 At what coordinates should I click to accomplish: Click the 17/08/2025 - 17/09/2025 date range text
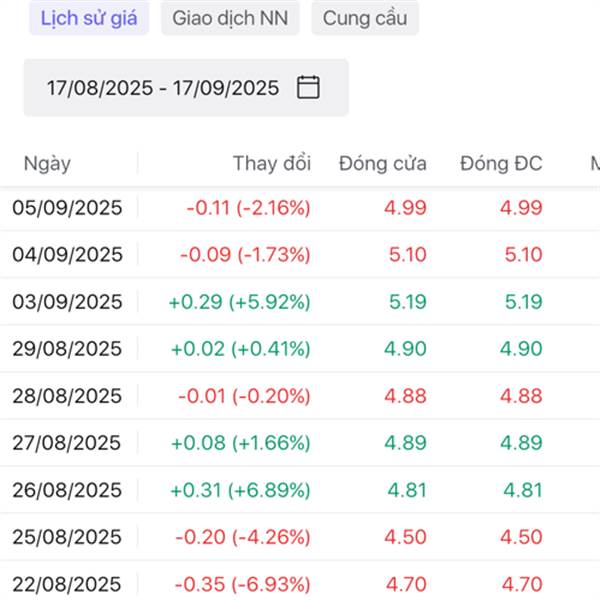tap(163, 88)
